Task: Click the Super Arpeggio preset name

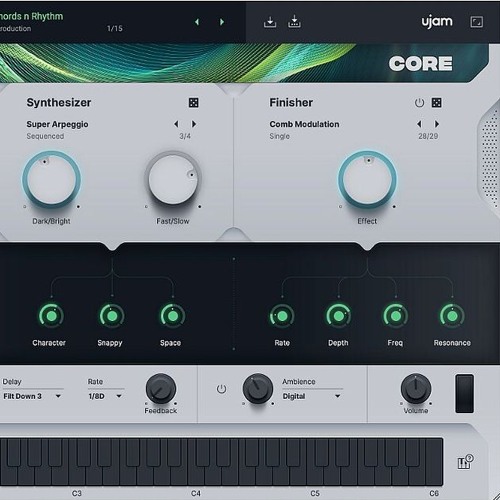Action: pos(57,124)
